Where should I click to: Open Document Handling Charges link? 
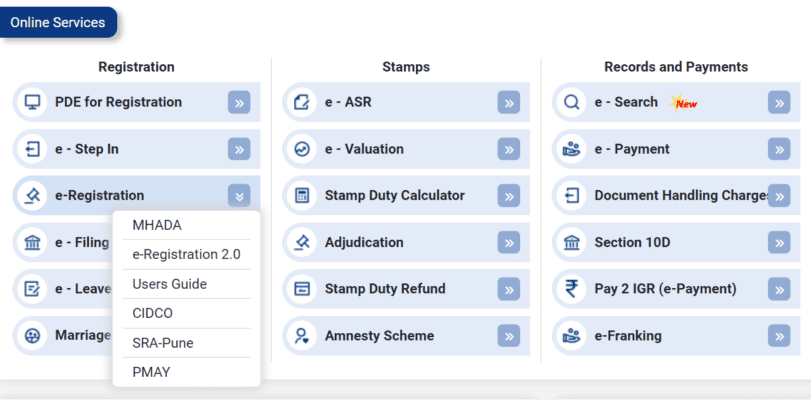point(680,195)
